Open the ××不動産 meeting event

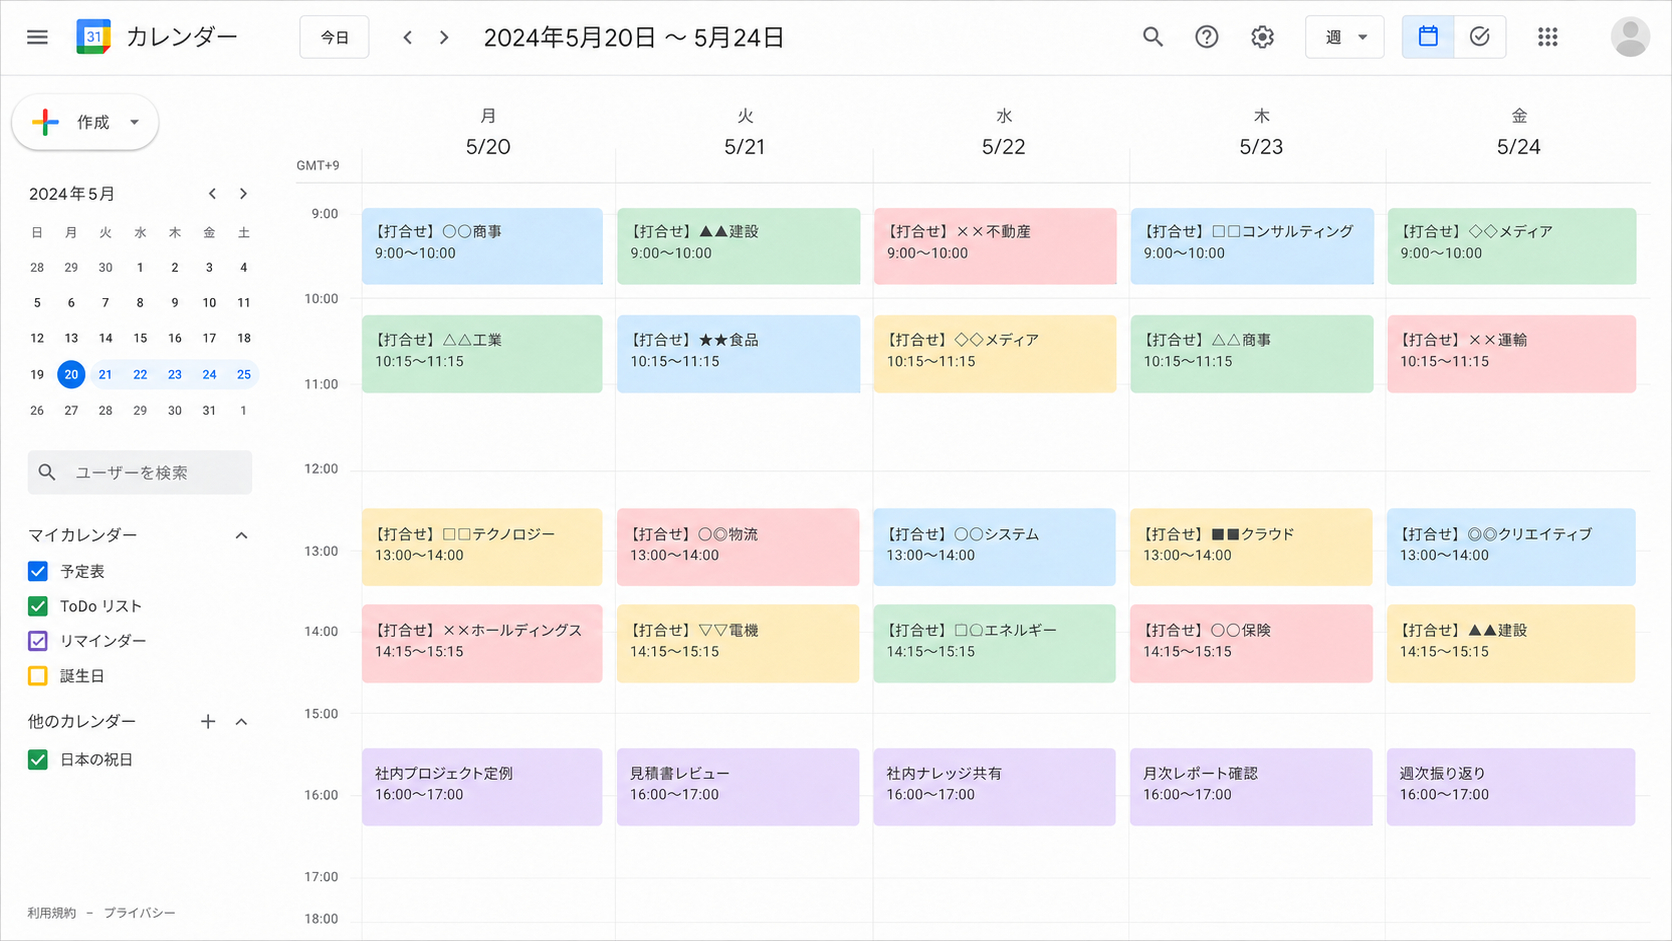[995, 246]
